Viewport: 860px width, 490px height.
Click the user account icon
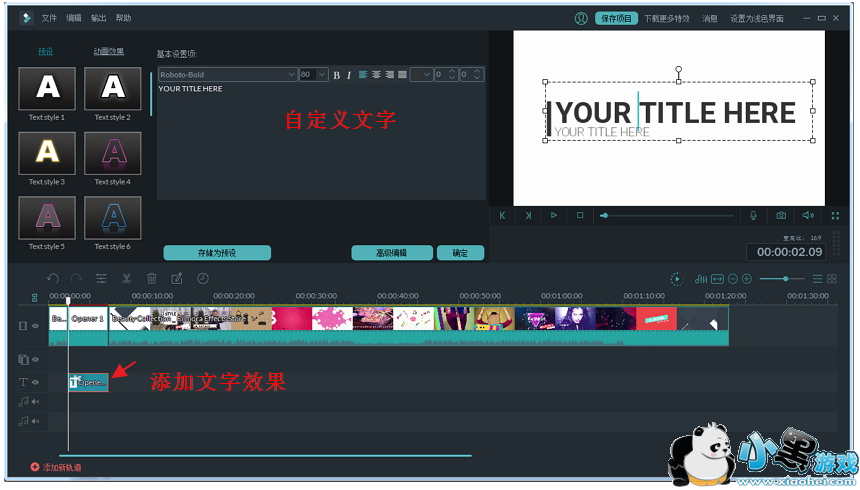click(581, 18)
